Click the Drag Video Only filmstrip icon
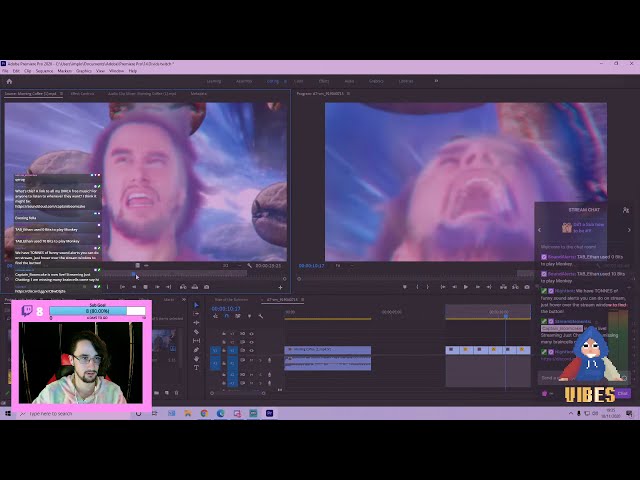Screen dimensions: 640x480 pyautogui.click(x=138, y=265)
